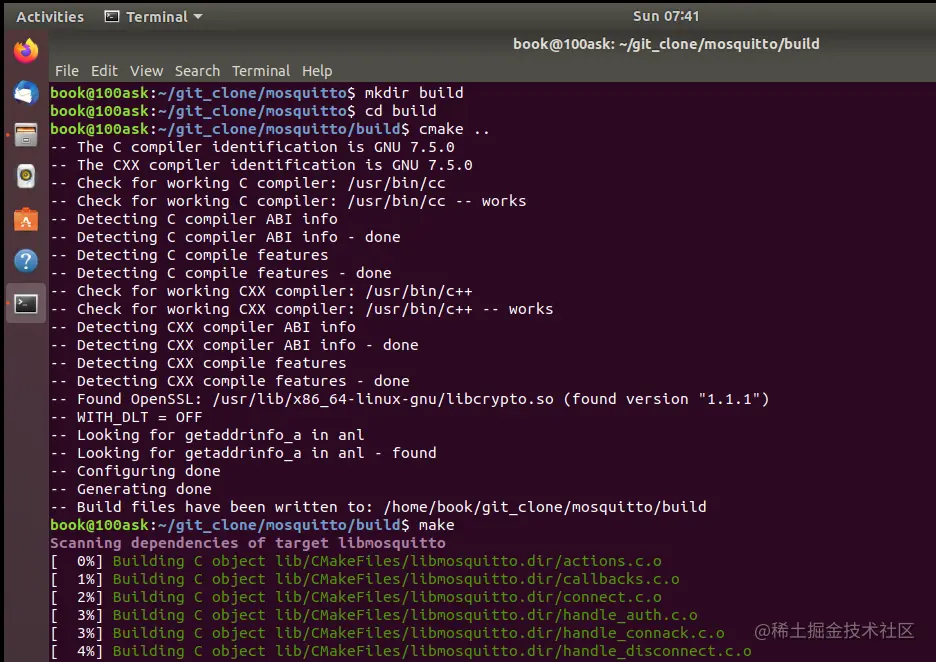
Task: Open the Help menu
Action: pos(317,71)
